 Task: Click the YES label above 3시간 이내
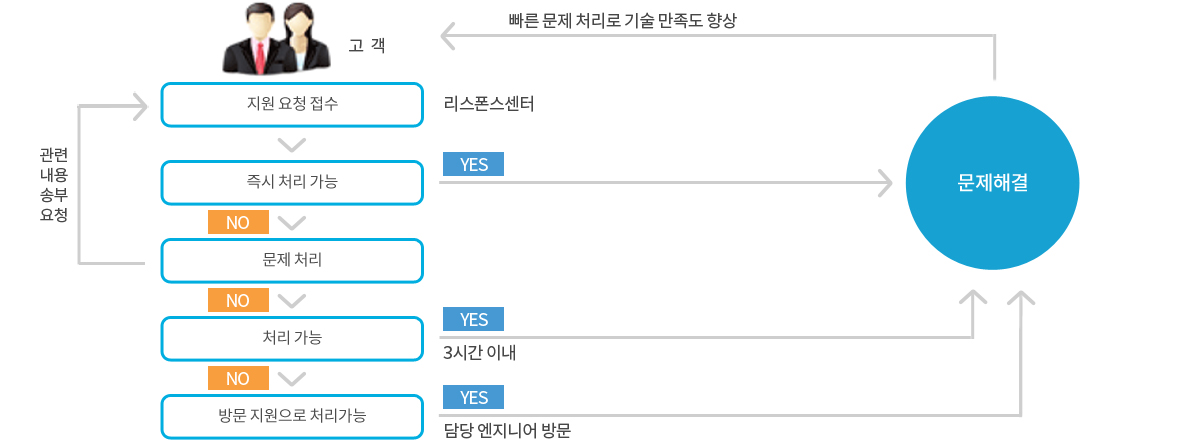(473, 319)
